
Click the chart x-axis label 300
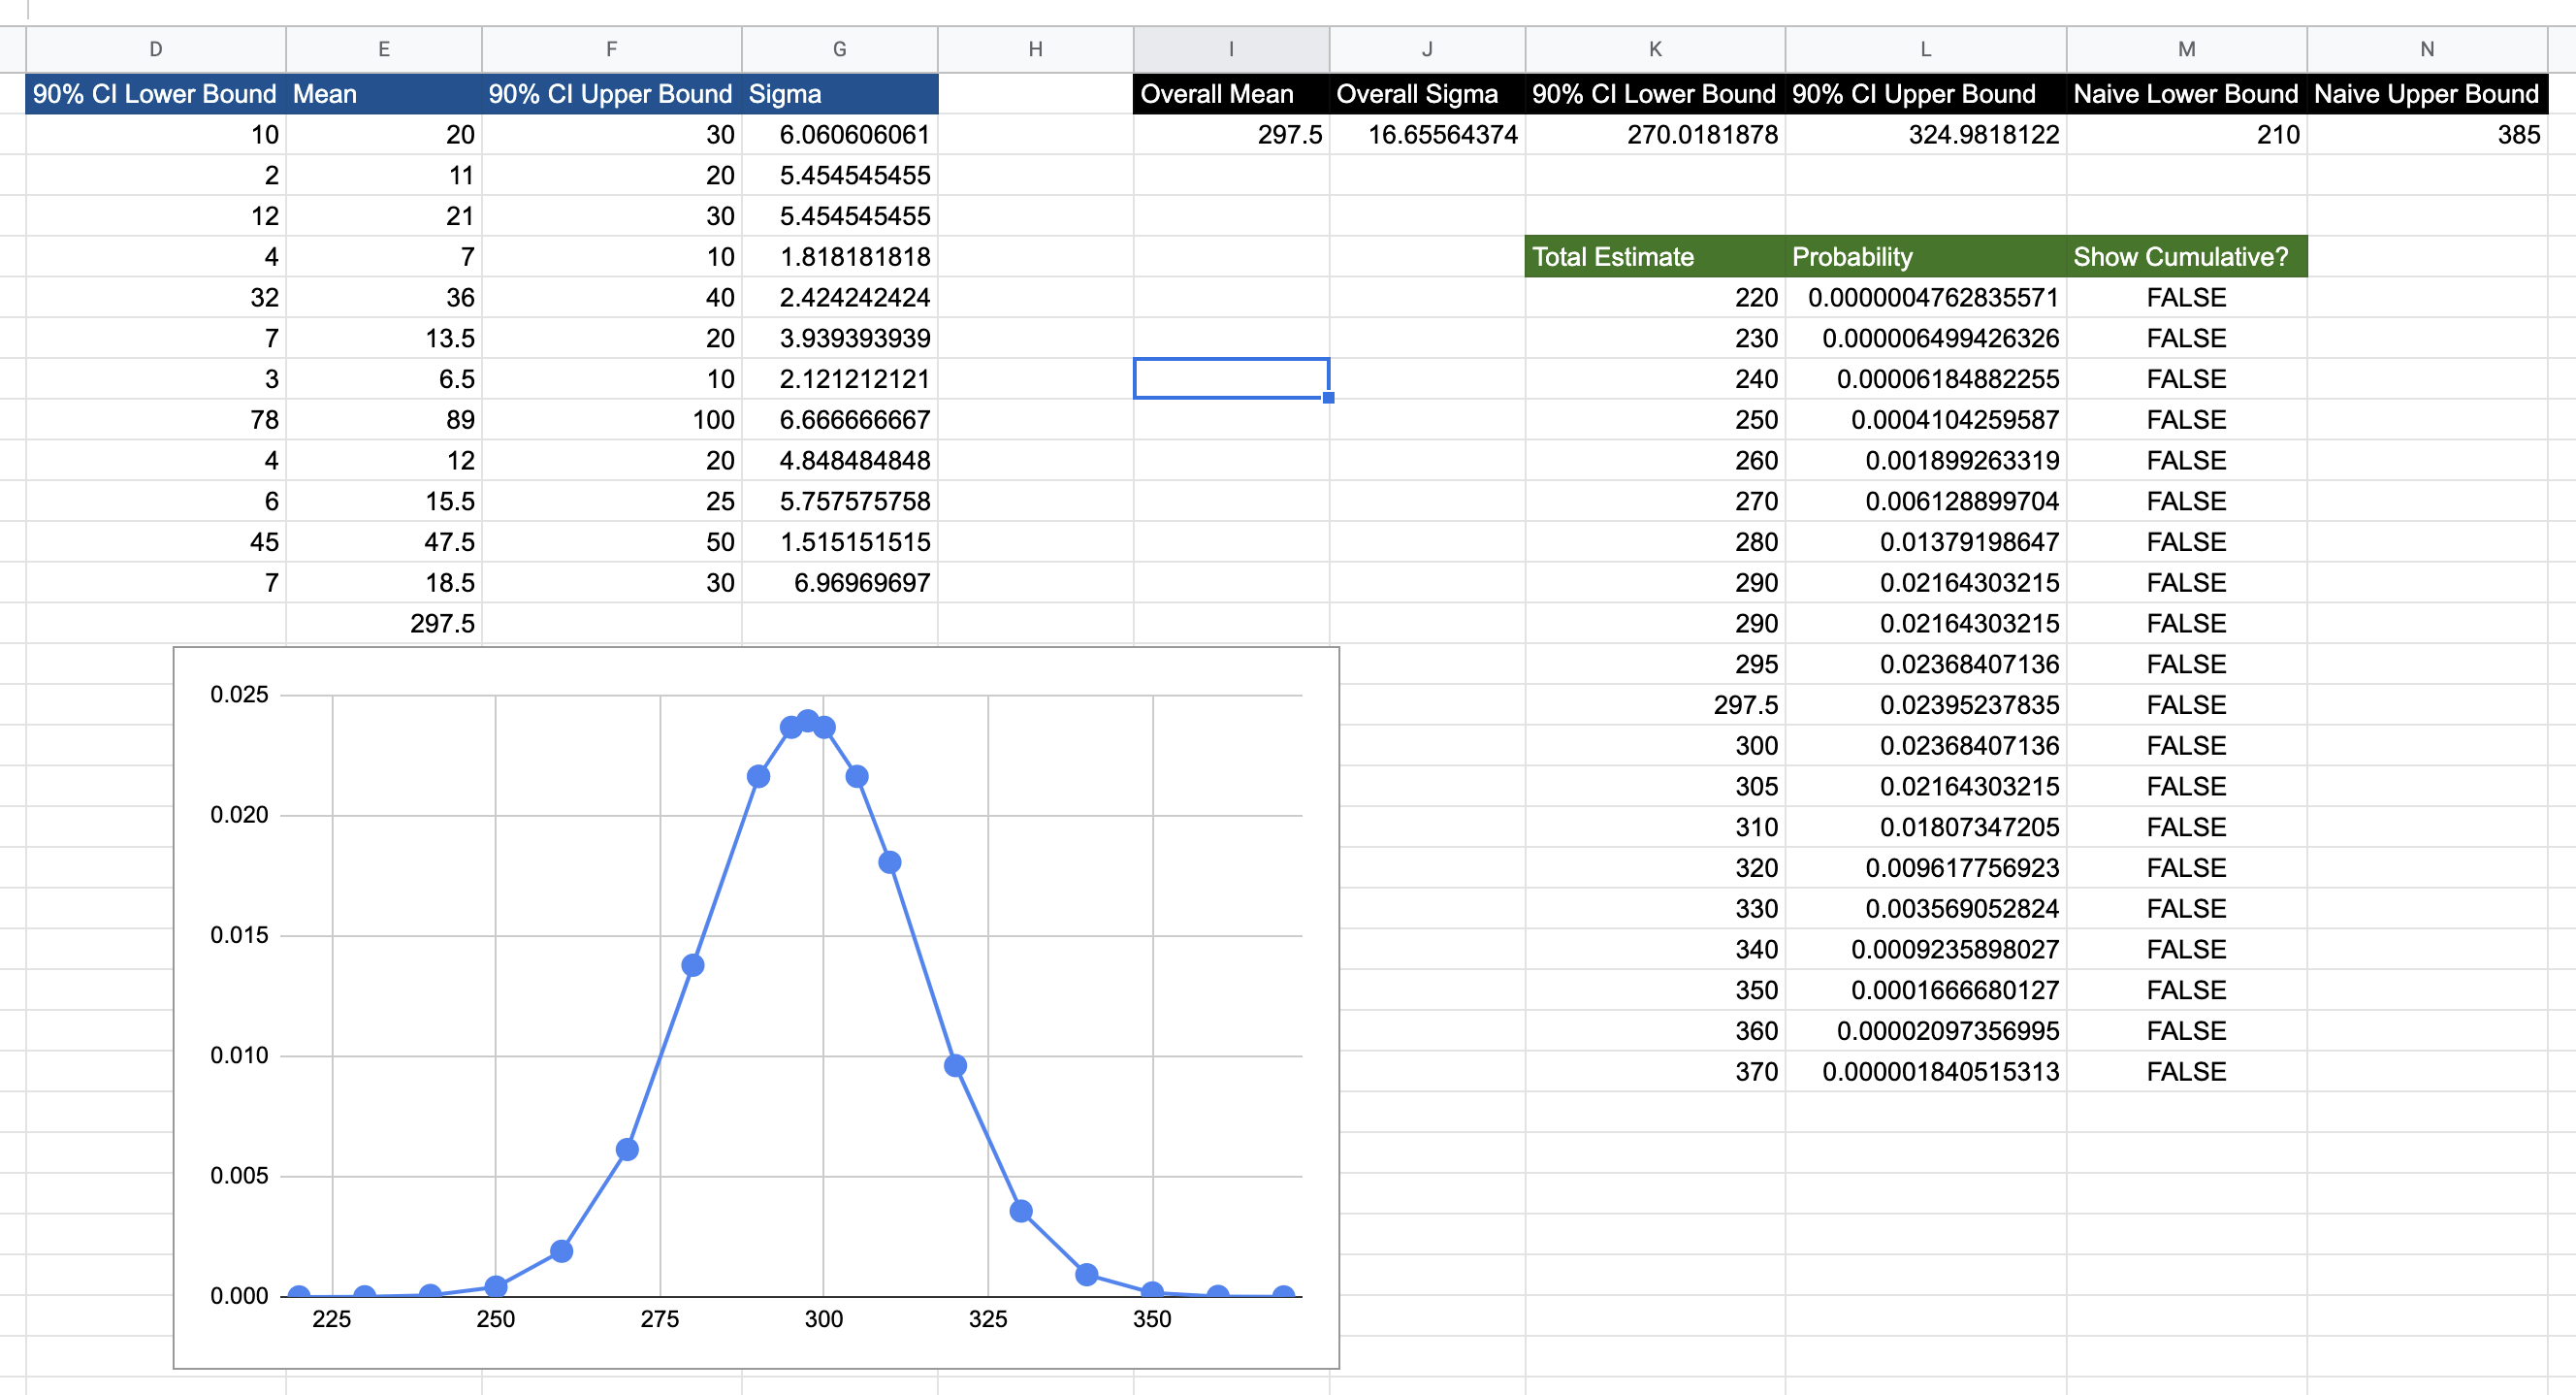(824, 1319)
